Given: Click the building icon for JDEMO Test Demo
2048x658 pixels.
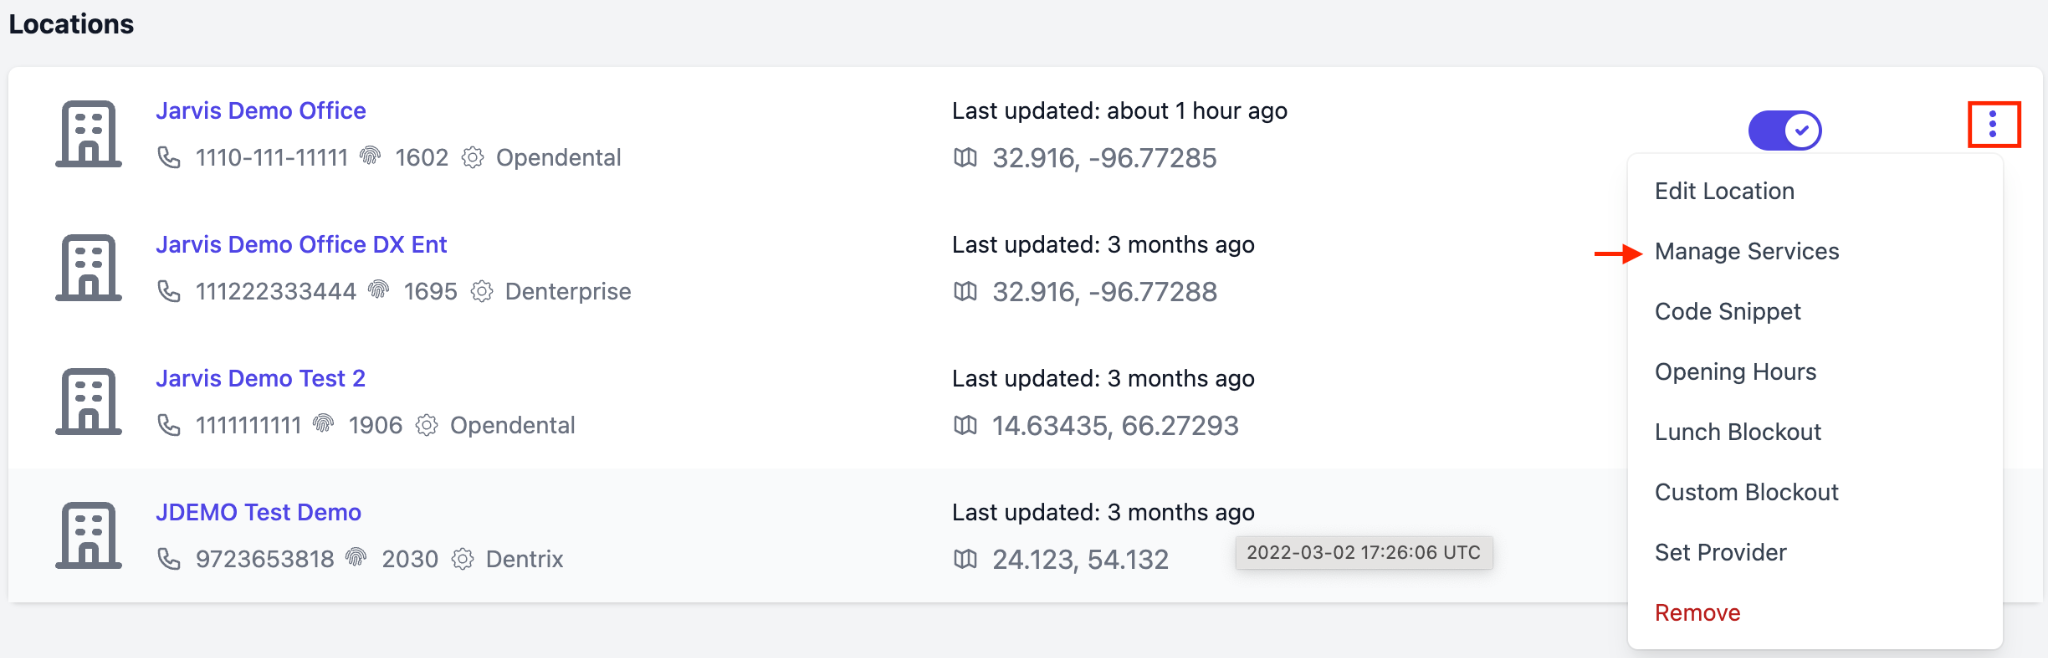Looking at the screenshot, I should 88,535.
